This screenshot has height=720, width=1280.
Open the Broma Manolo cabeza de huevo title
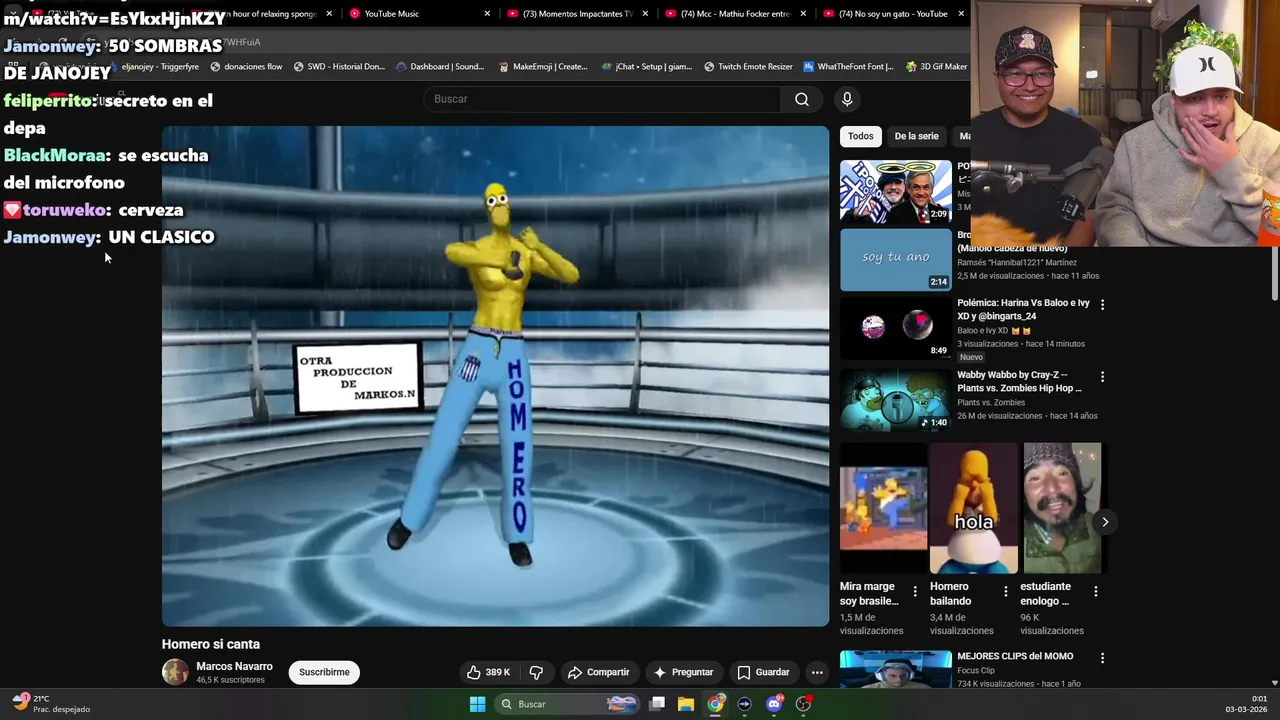tap(1012, 242)
